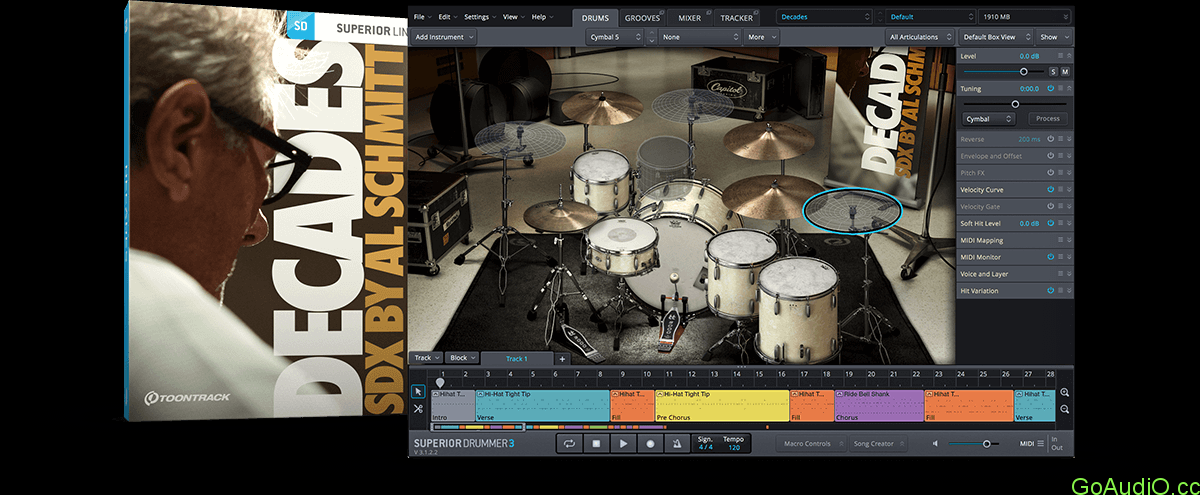Toggle the Pitch FX power button
The image size is (1200, 495).
[x=1051, y=173]
